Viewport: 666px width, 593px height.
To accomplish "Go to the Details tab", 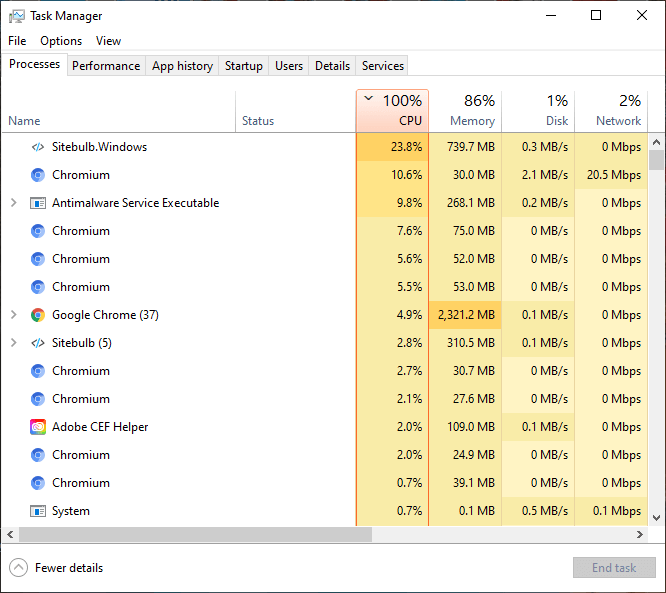I will 333,66.
